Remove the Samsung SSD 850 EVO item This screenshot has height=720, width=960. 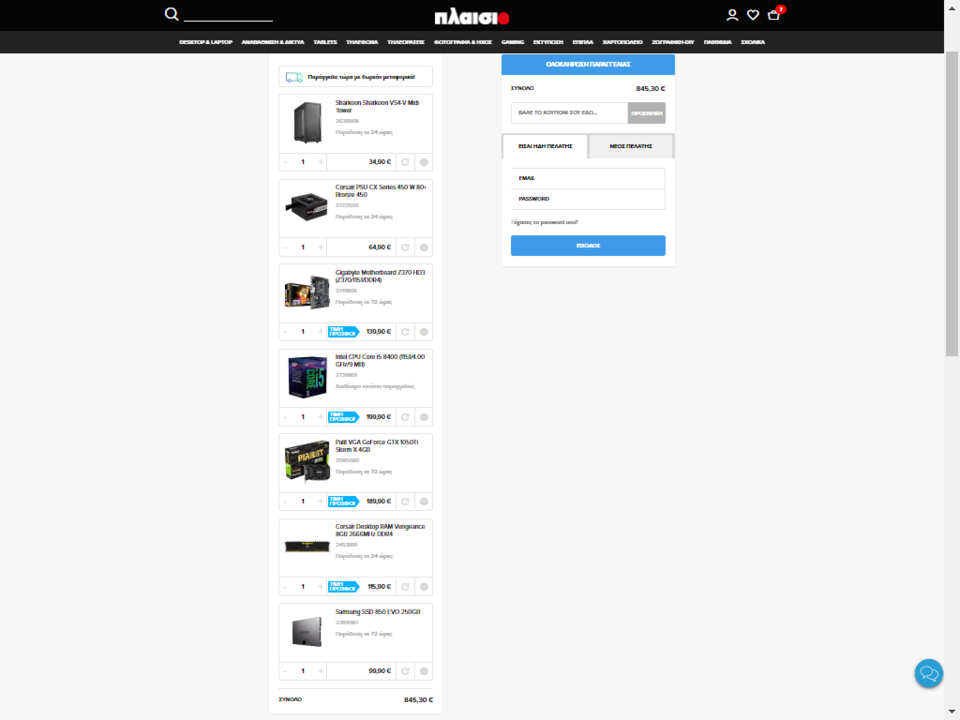424,671
